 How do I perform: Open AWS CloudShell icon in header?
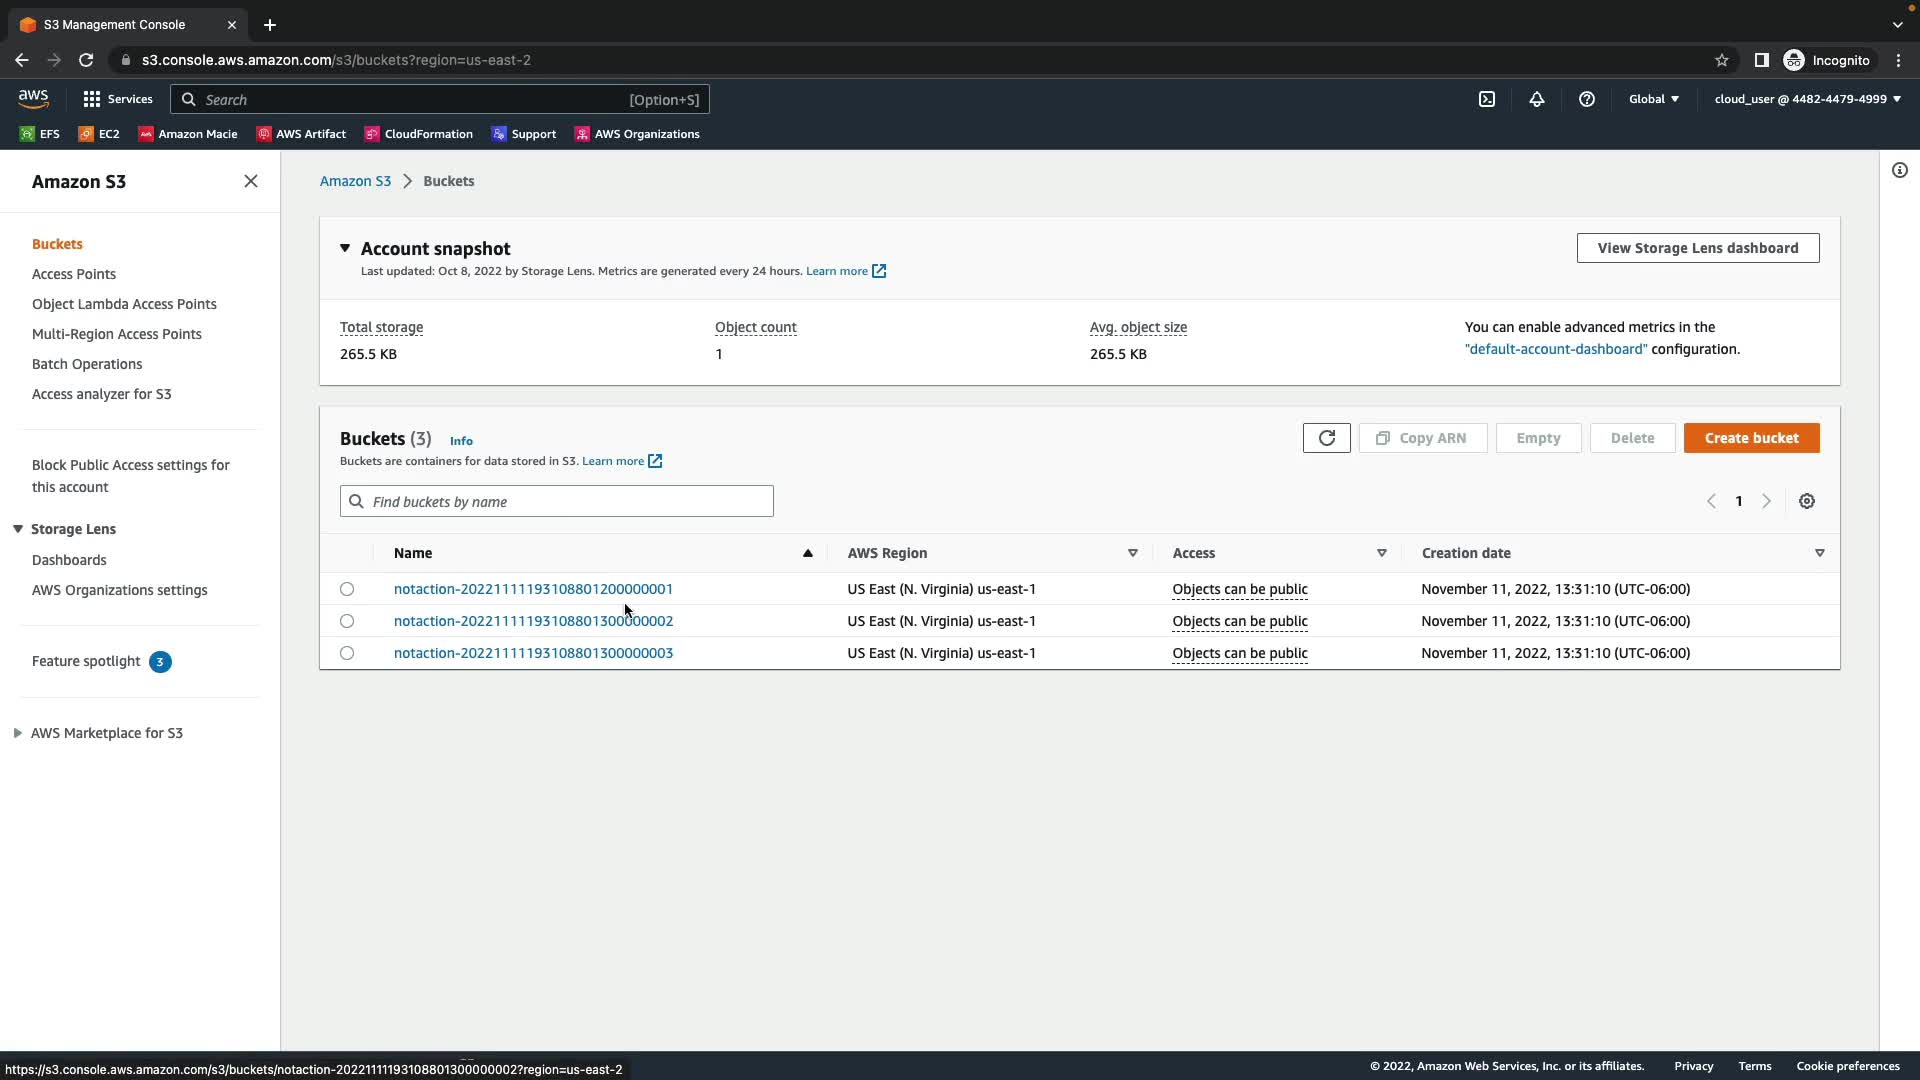1487,99
